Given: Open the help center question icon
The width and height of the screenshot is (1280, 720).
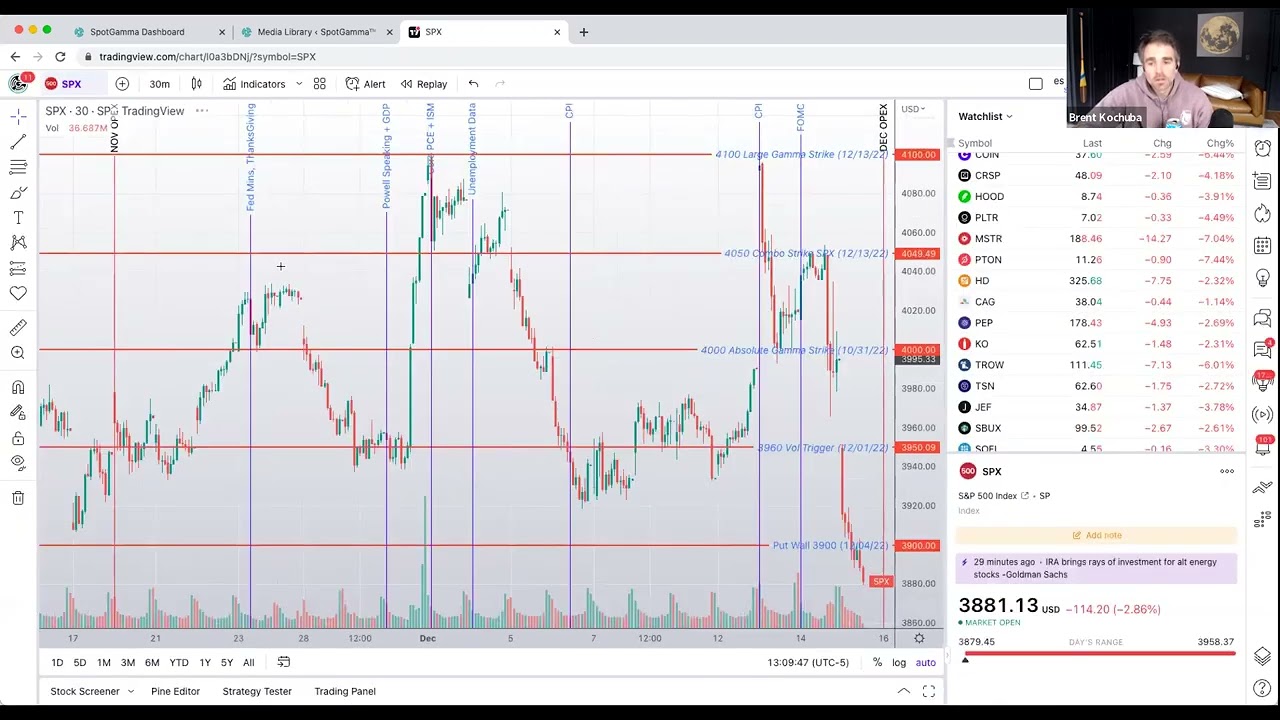Looking at the screenshot, I should point(1262,689).
